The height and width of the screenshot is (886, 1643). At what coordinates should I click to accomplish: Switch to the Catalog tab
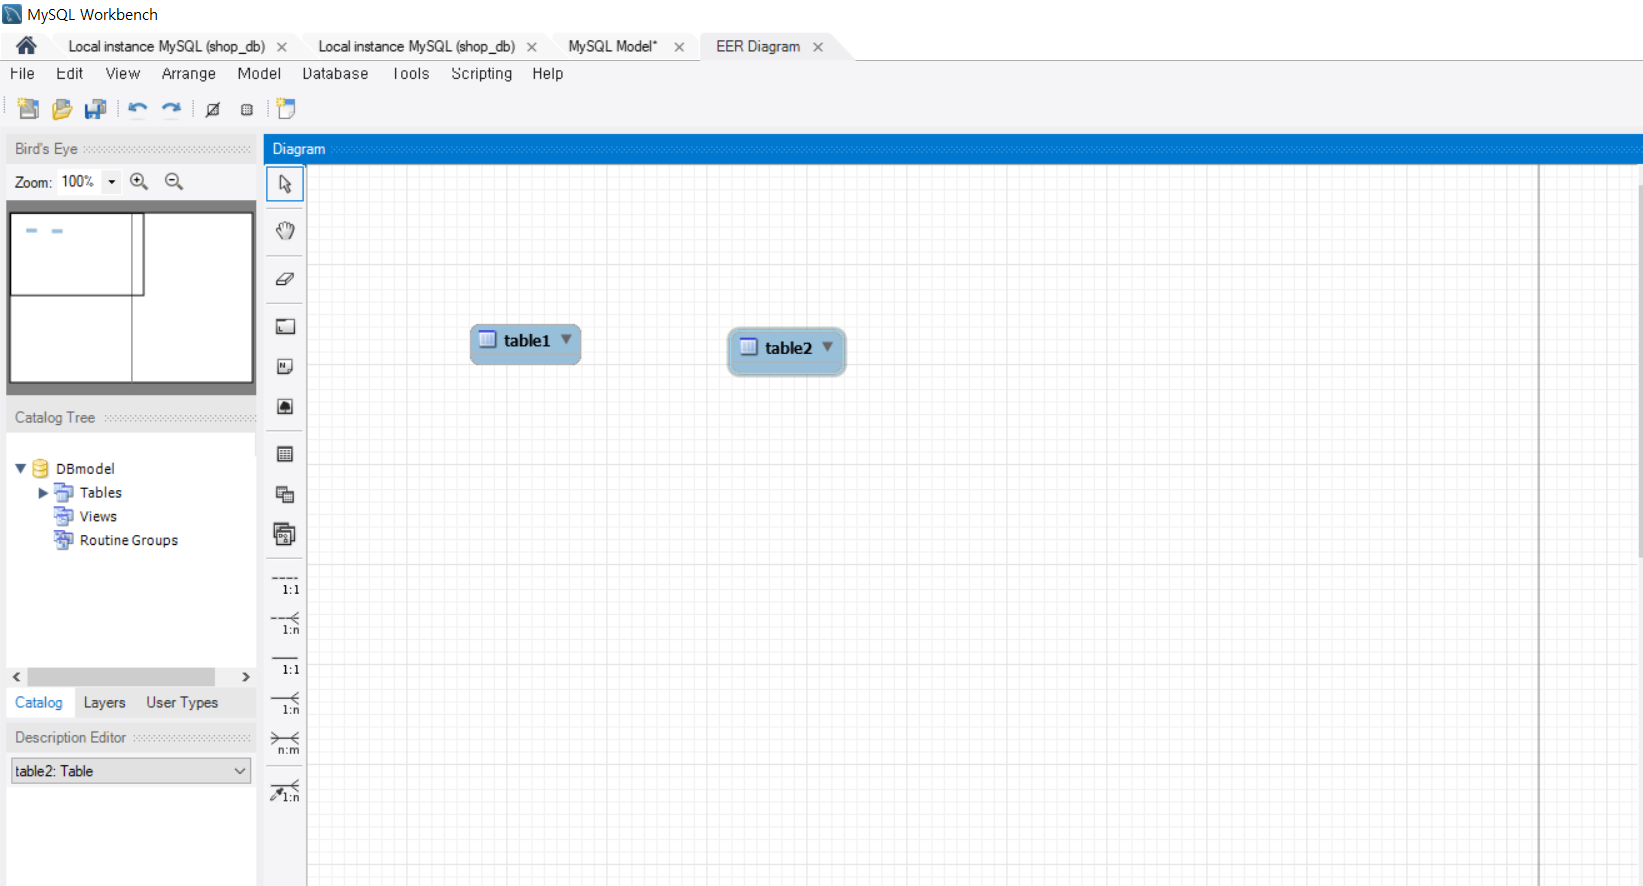tap(39, 702)
